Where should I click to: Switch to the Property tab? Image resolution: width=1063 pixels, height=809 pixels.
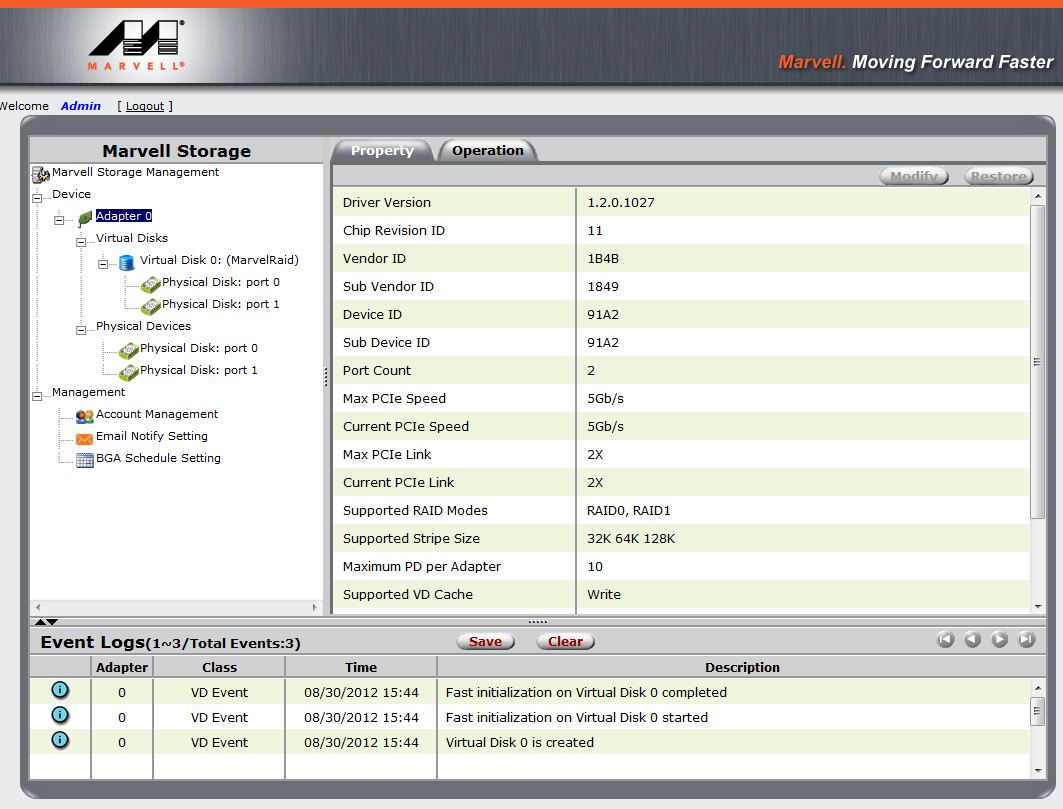coord(382,151)
